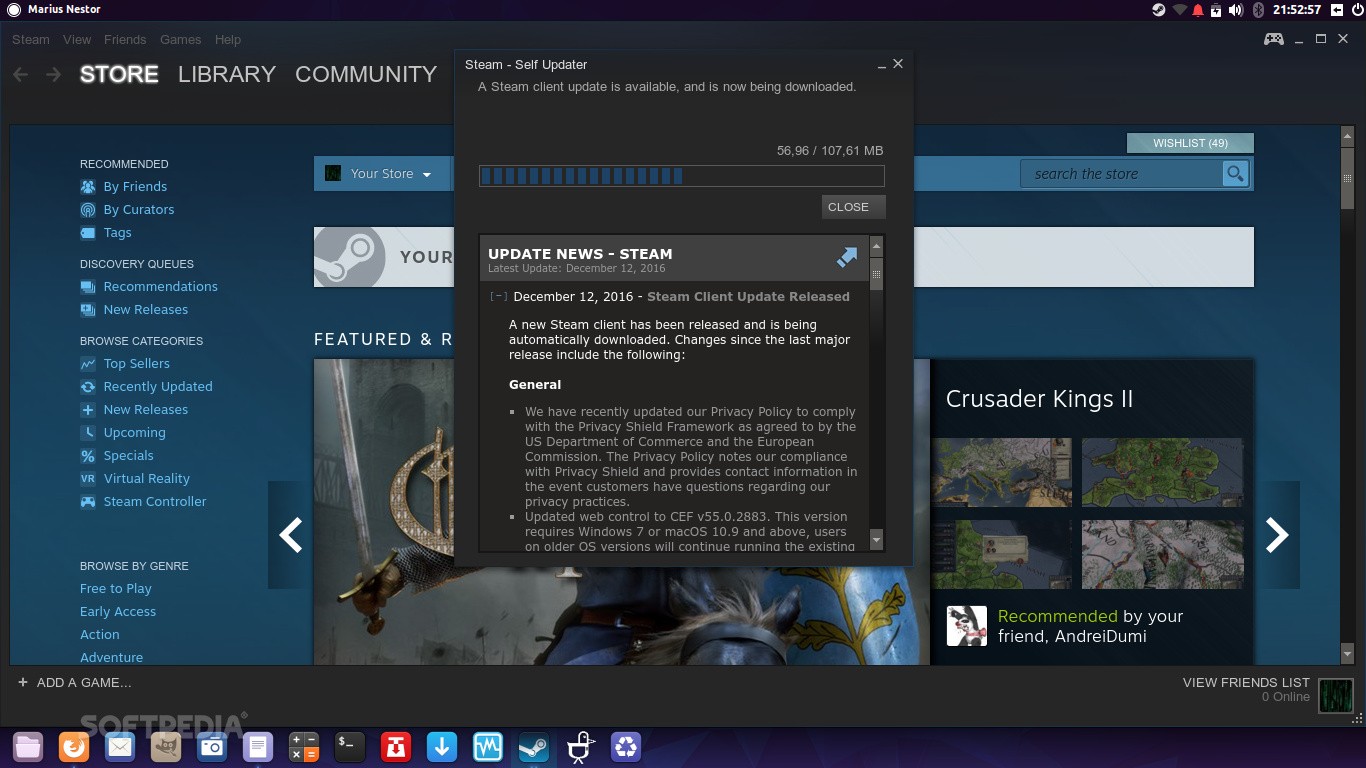Click the update news scrollbar up arrow
Image resolution: width=1366 pixels, height=768 pixels.
tap(877, 246)
